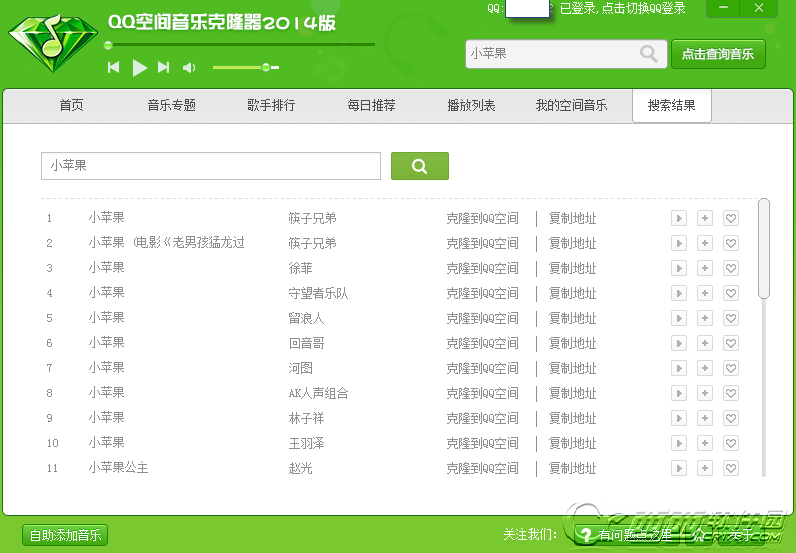796x553 pixels.
Task: Copy address of 留浪人 song
Action: point(572,318)
